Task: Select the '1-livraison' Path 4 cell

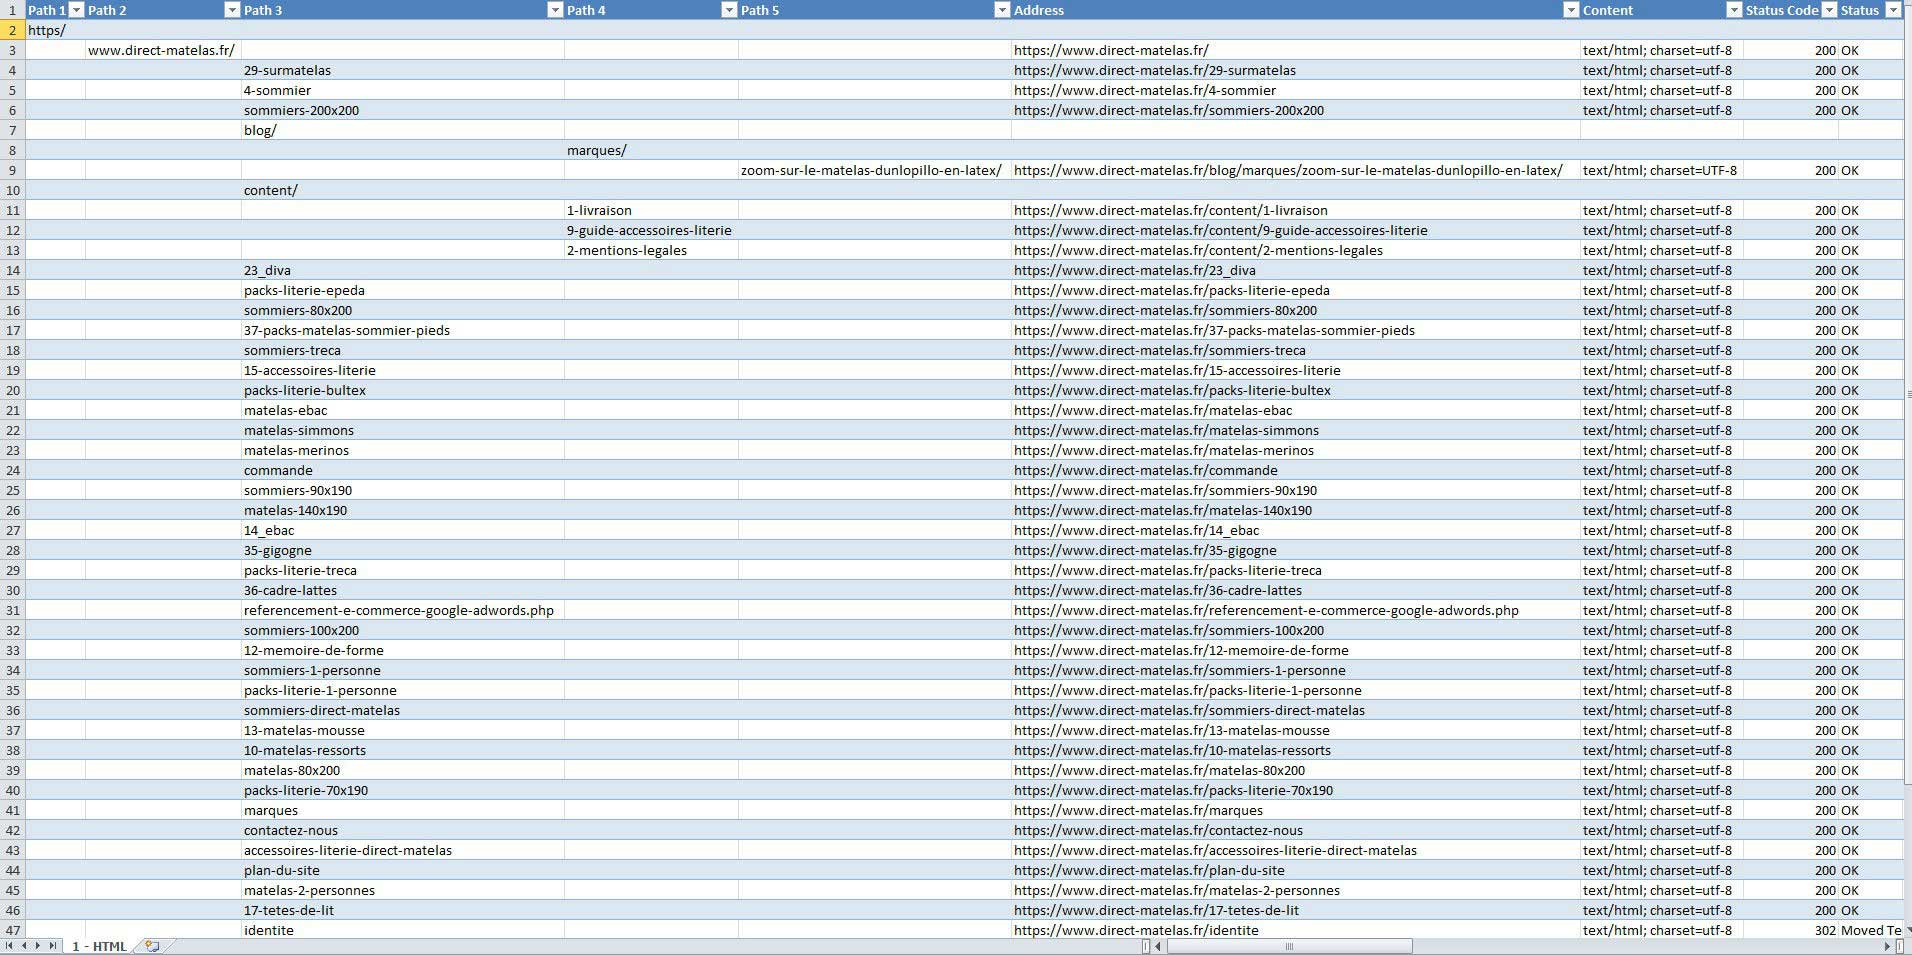Action: pos(651,210)
